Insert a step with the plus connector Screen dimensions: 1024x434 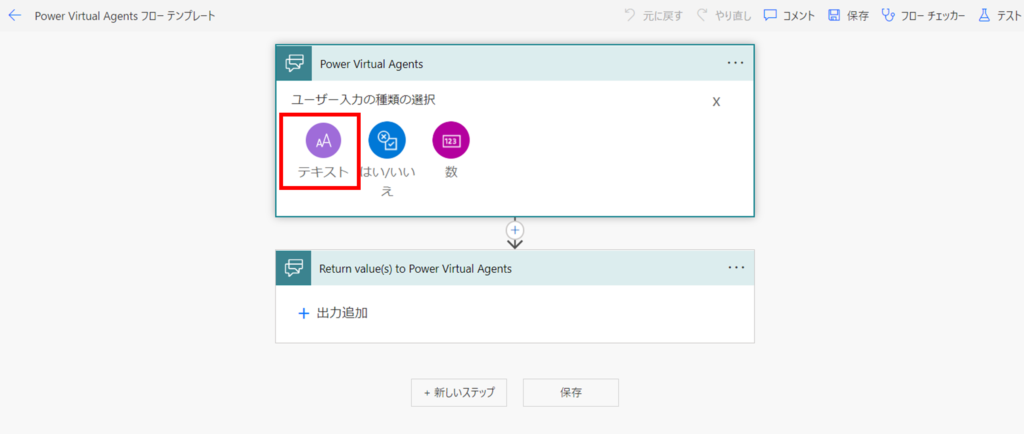coord(515,230)
